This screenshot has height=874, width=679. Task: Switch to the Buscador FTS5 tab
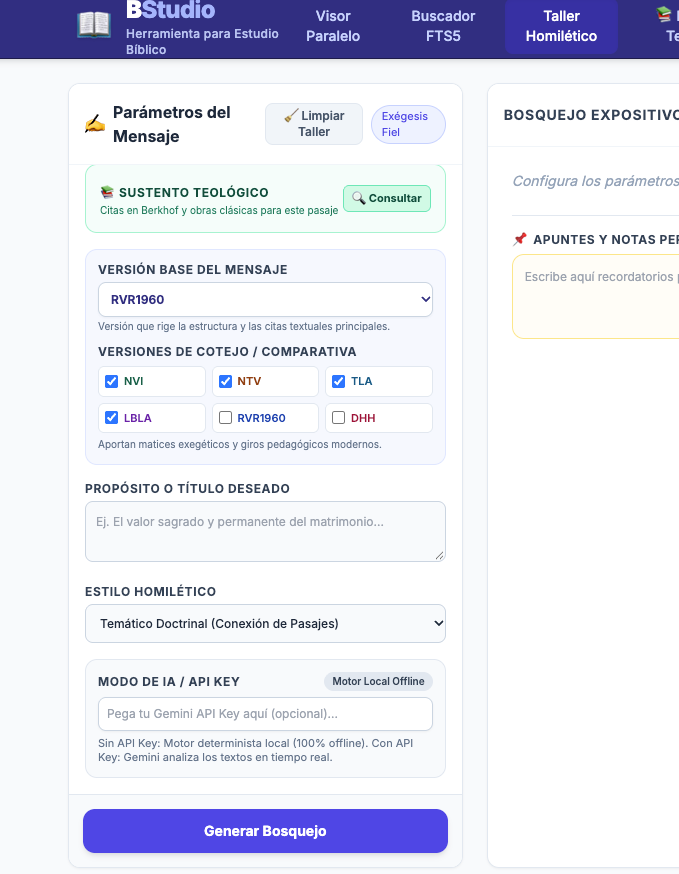click(x=443, y=26)
